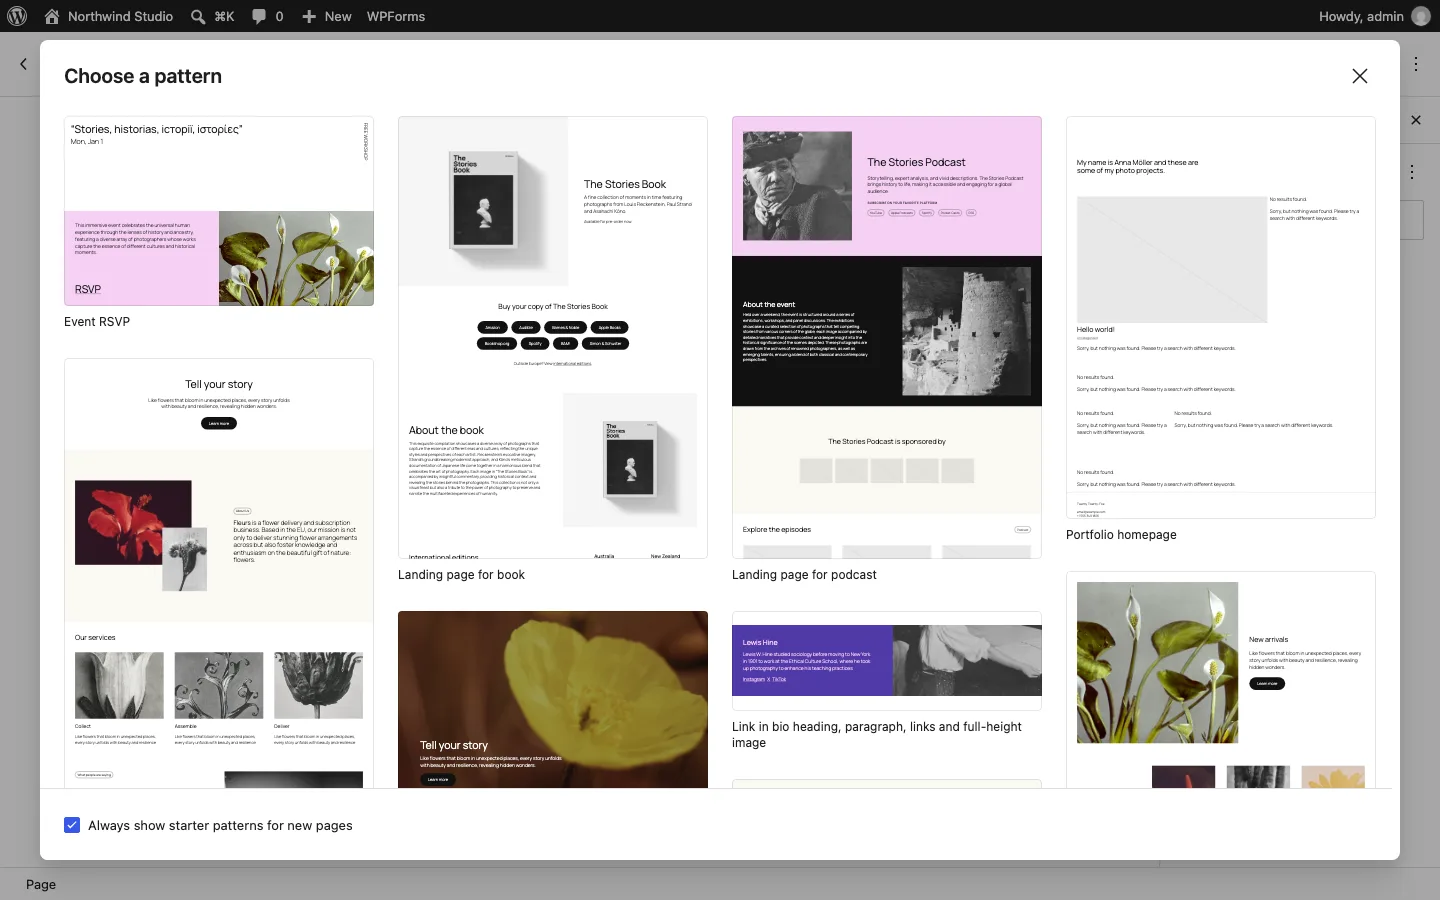Image resolution: width=1440 pixels, height=900 pixels.
Task: Click the WordPress logo in admin bar
Action: [x=17, y=16]
